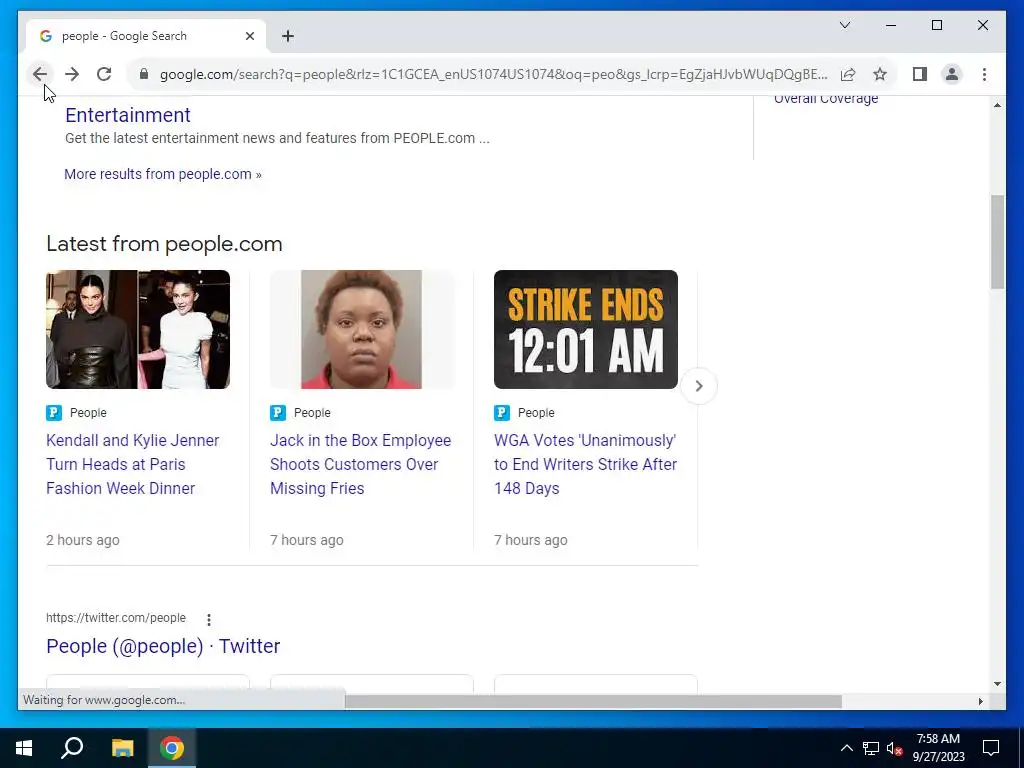Click the scroll up arrow of the vertical scrollbar
The height and width of the screenshot is (768, 1024).
click(997, 104)
